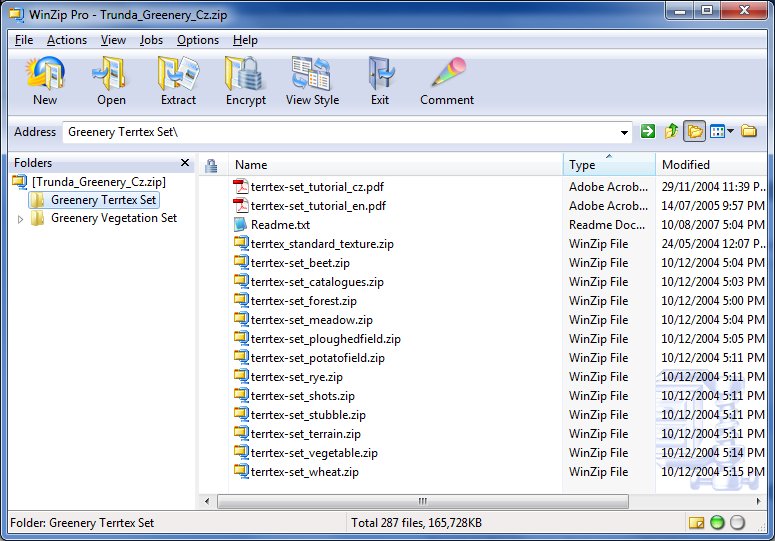Click the Greenery Terrtex Set folder icon

click(37, 200)
